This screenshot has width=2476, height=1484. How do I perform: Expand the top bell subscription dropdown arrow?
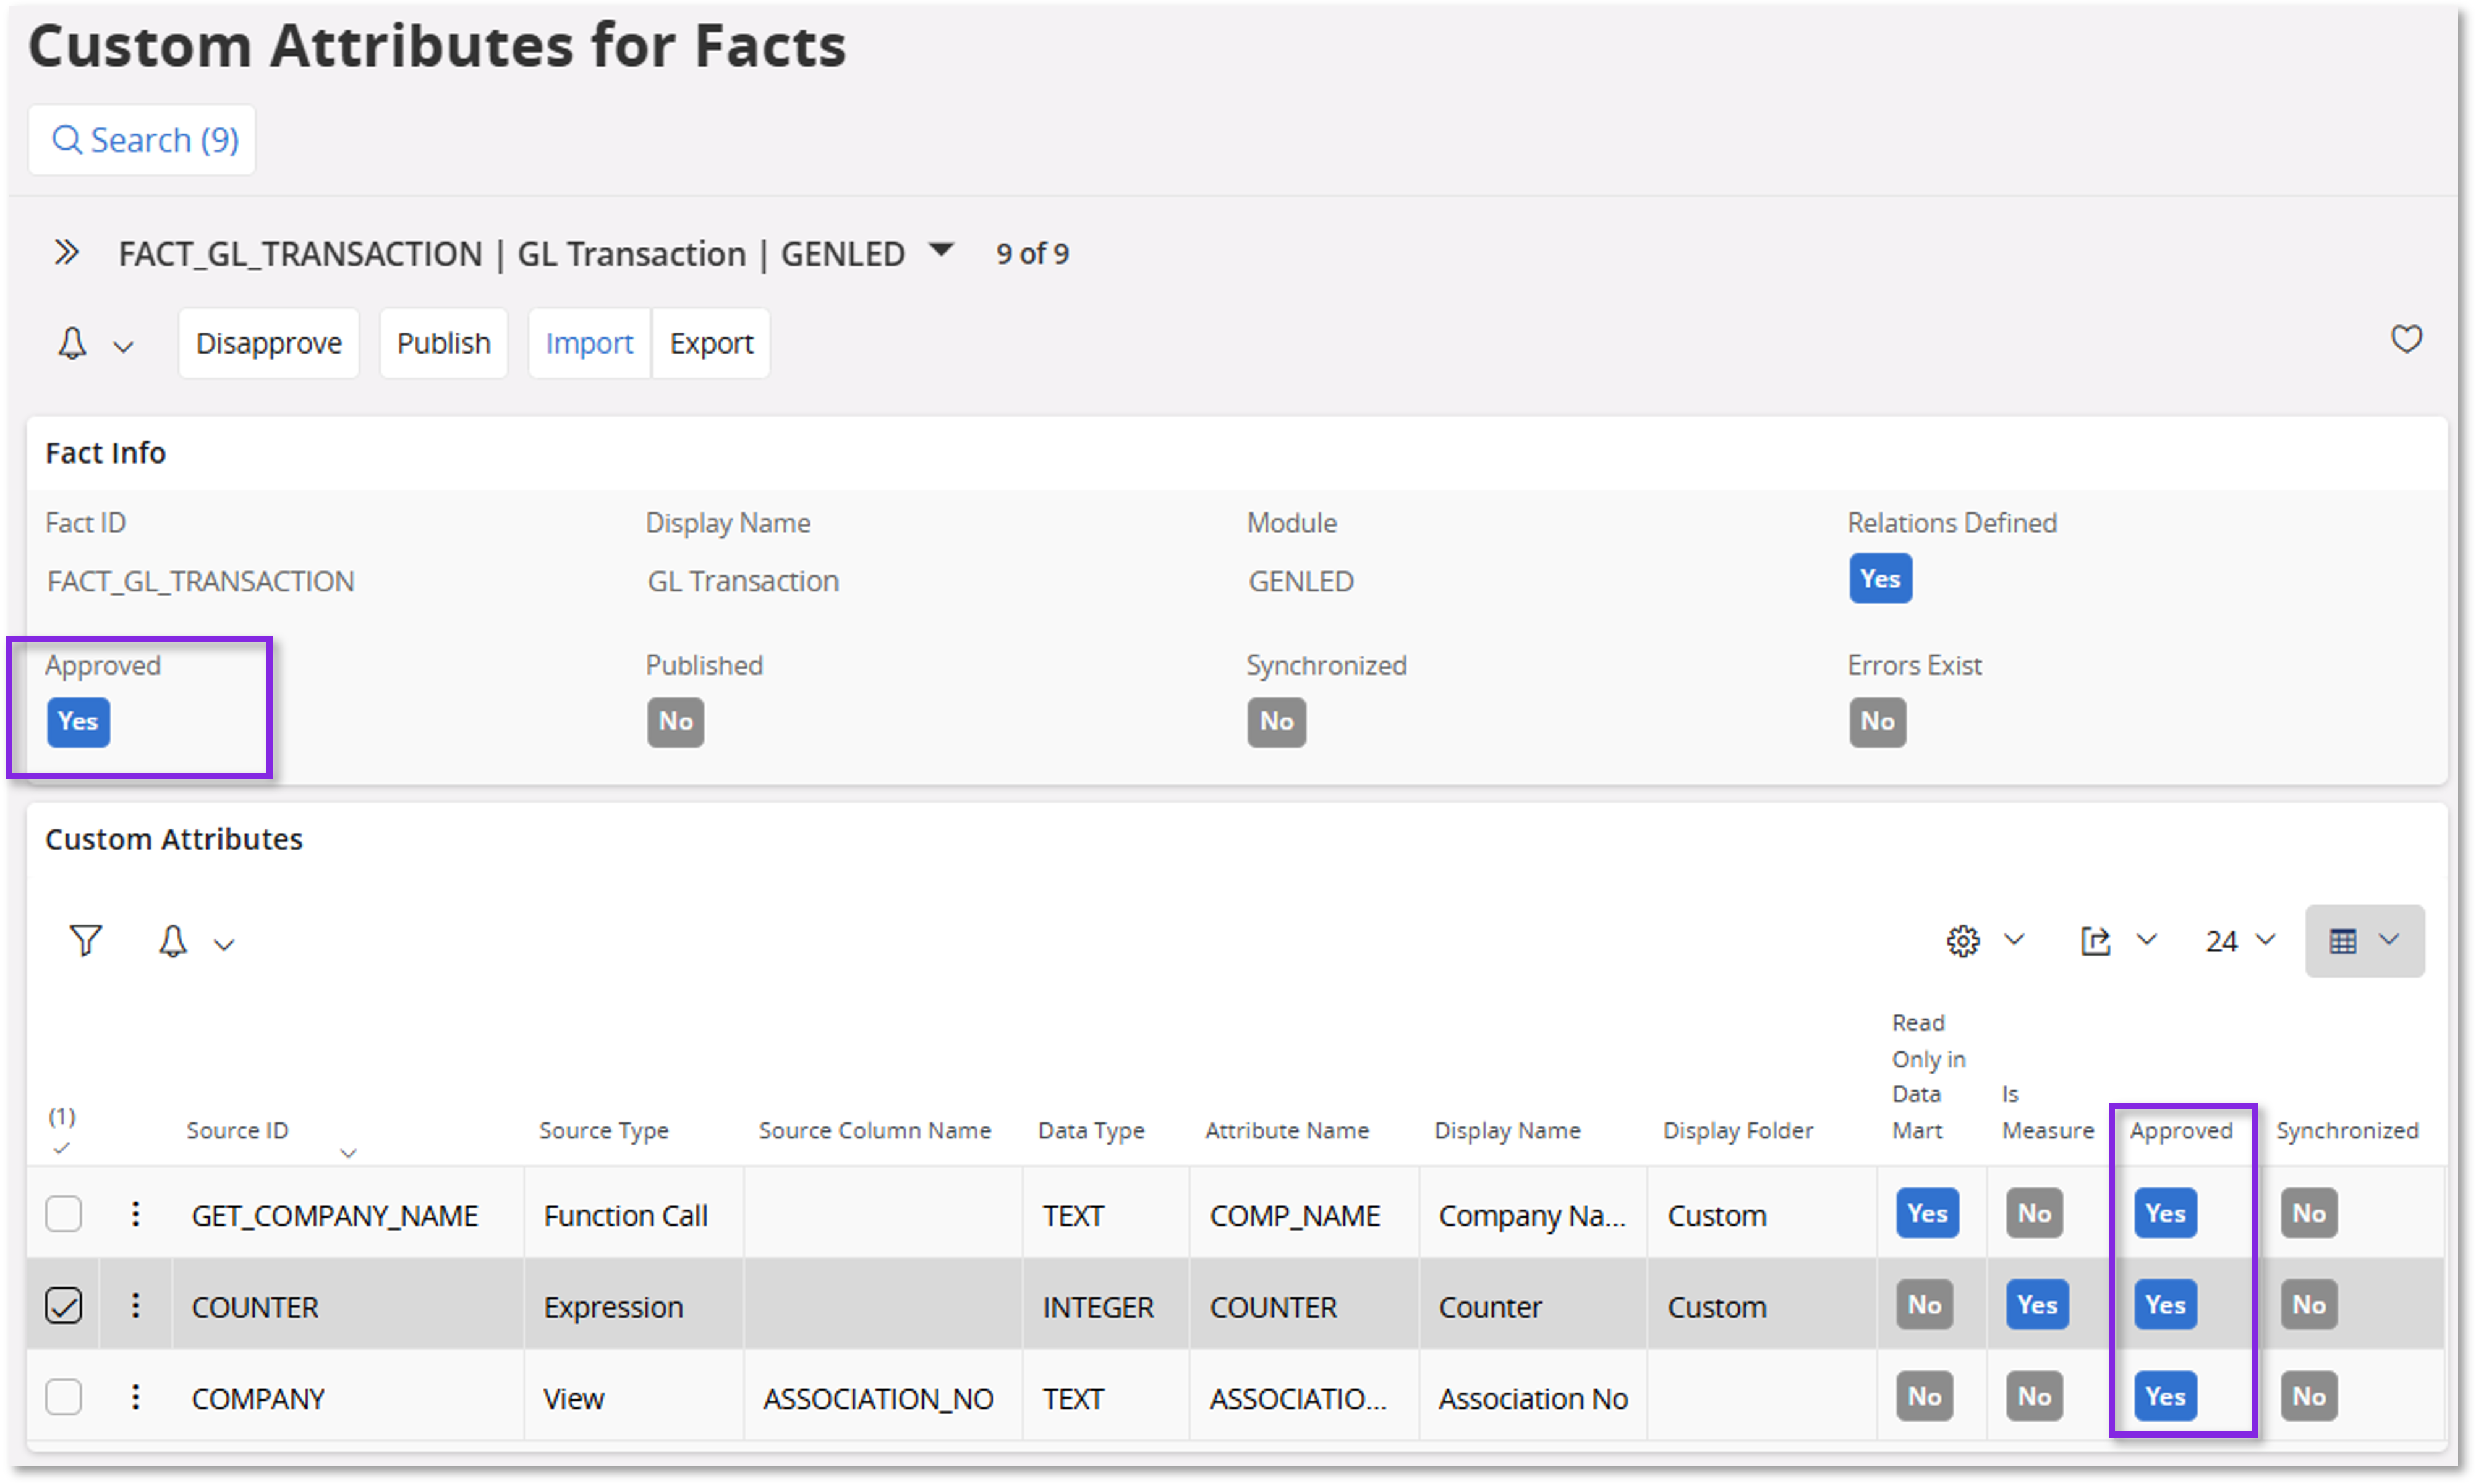[x=123, y=346]
